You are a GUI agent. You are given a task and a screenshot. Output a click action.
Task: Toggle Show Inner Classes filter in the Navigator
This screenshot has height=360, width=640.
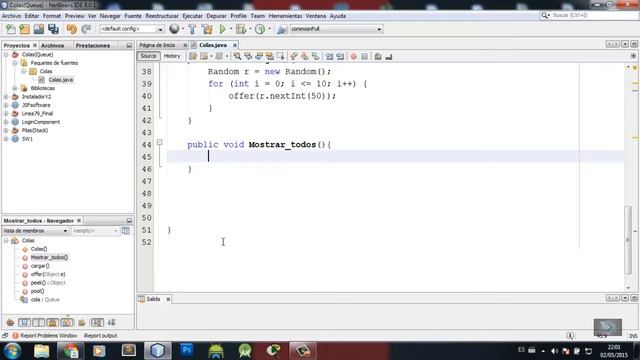[67, 323]
